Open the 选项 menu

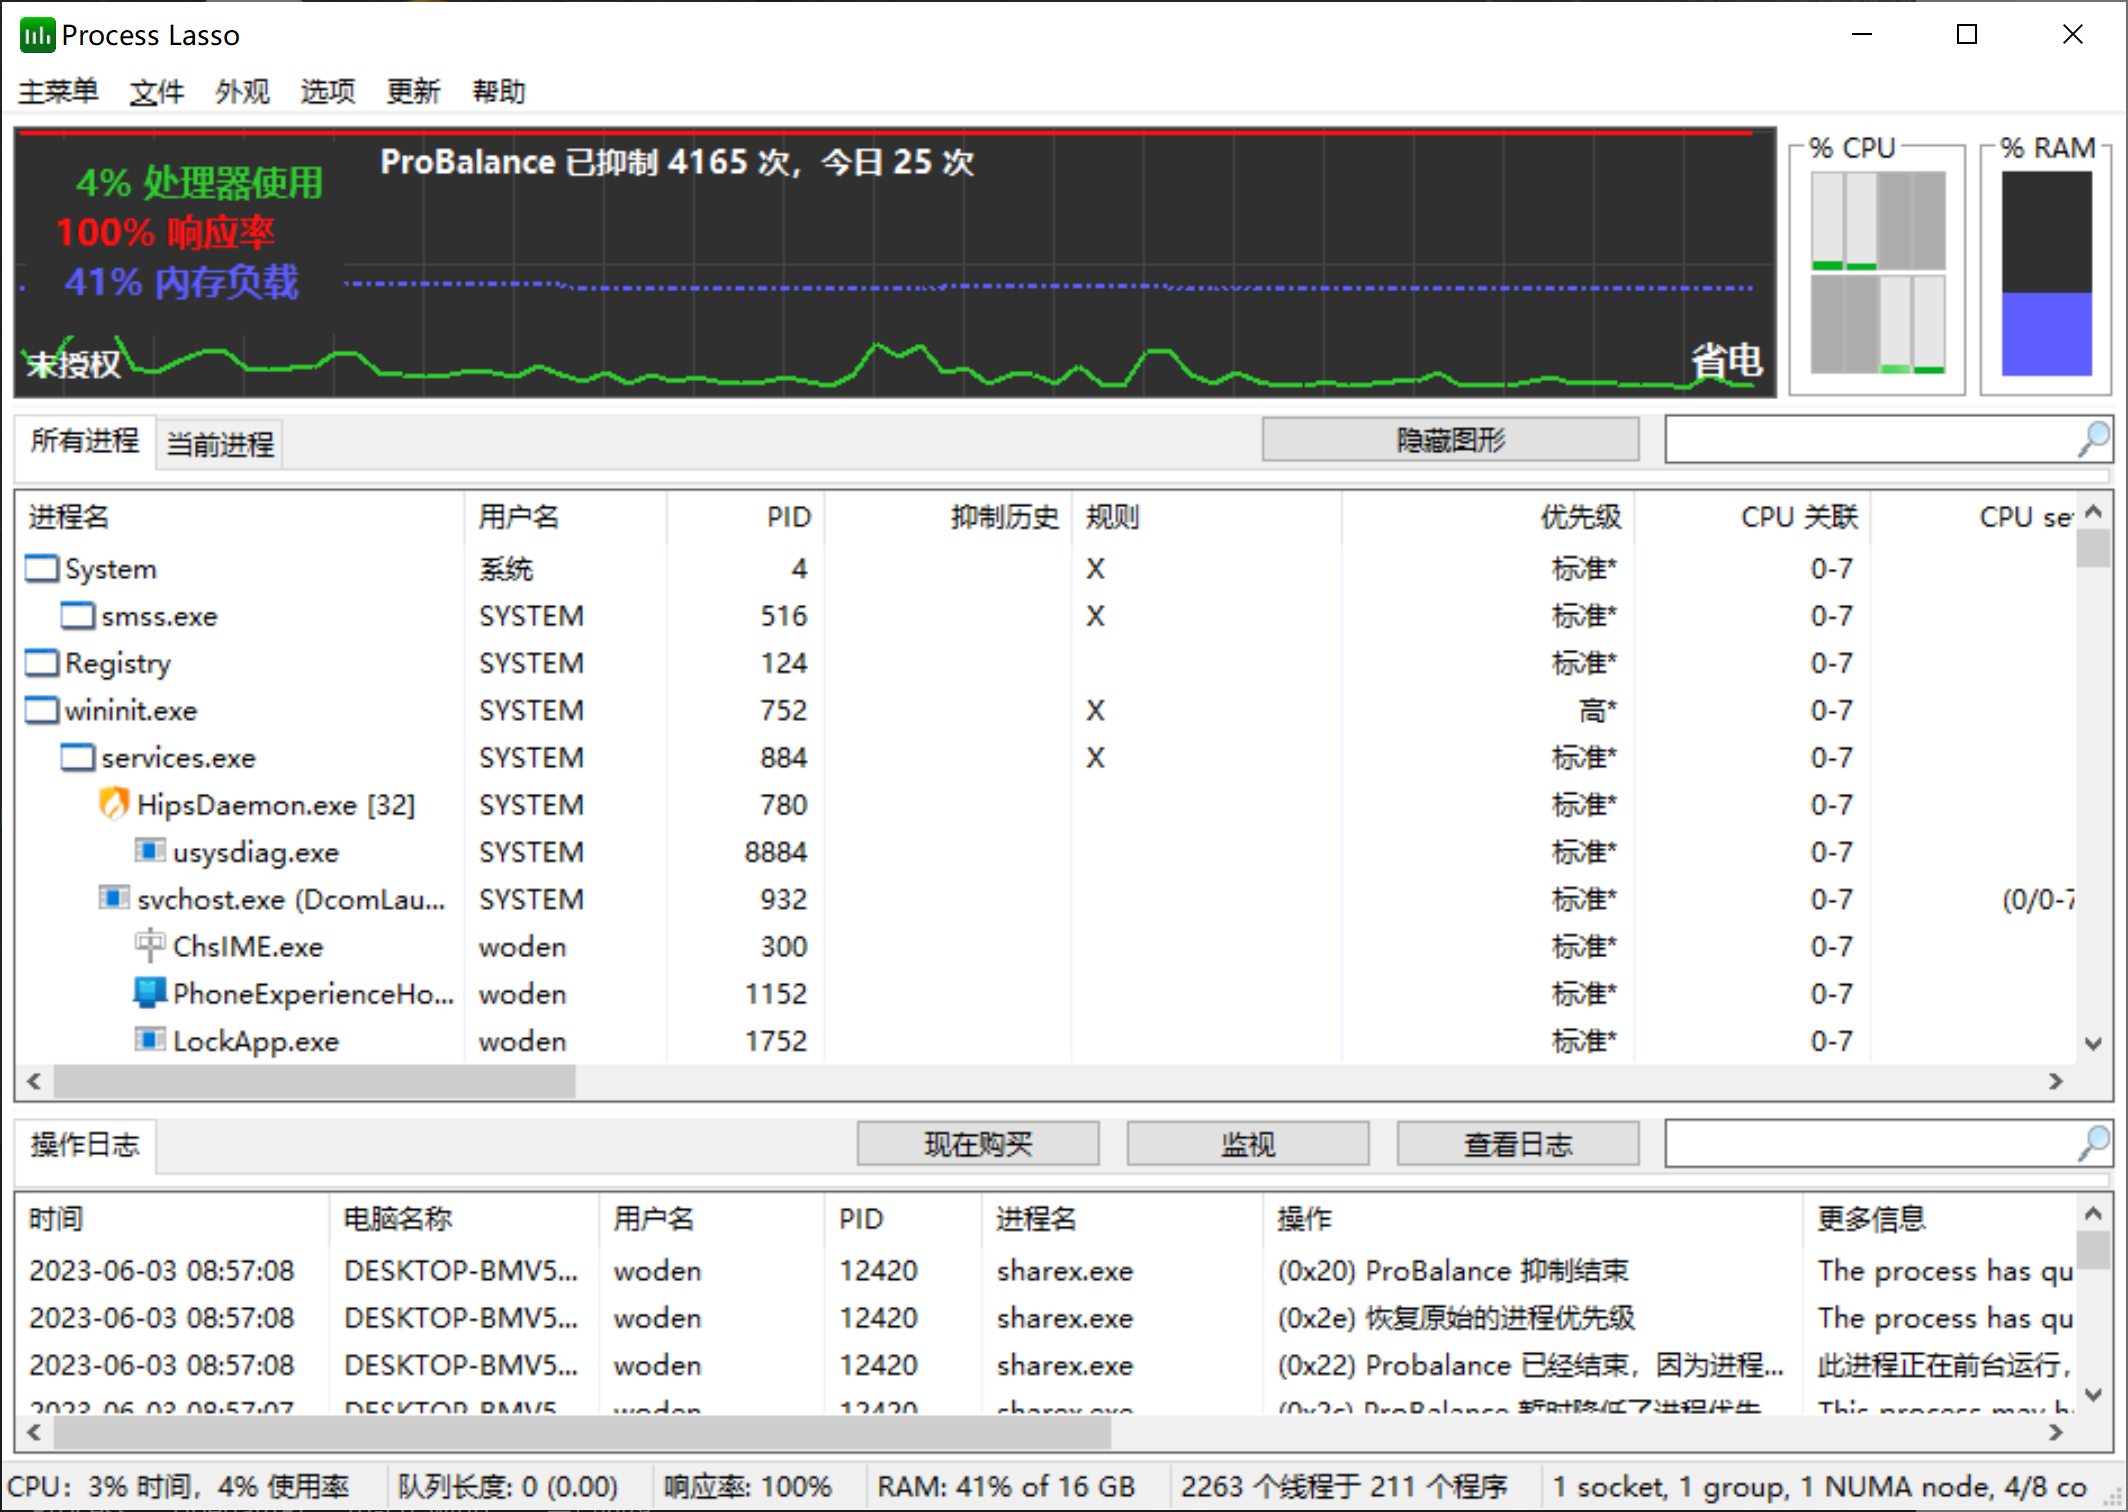pos(327,91)
